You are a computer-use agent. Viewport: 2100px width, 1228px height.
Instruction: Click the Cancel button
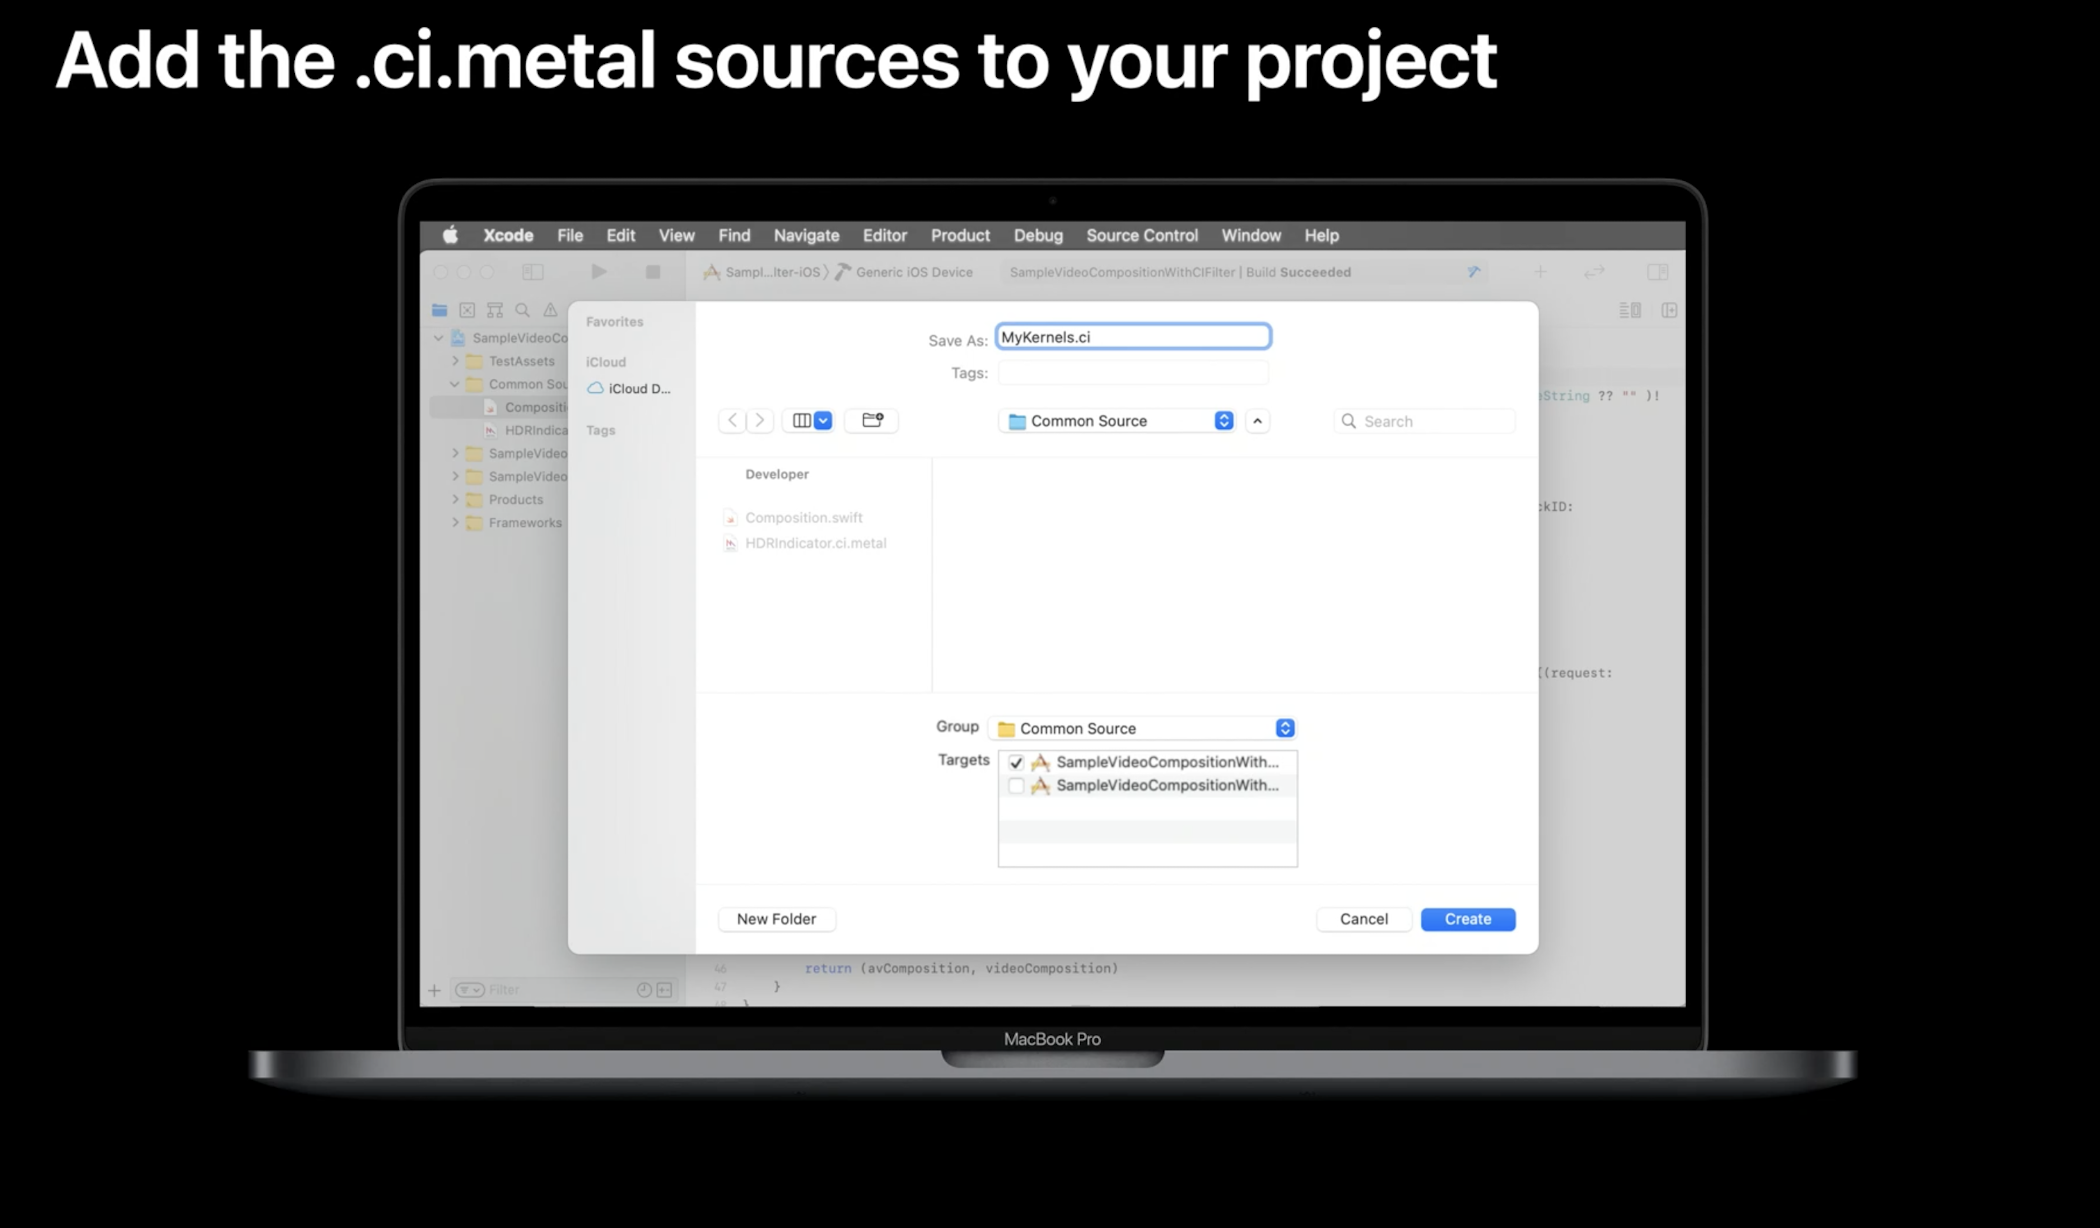1363,919
